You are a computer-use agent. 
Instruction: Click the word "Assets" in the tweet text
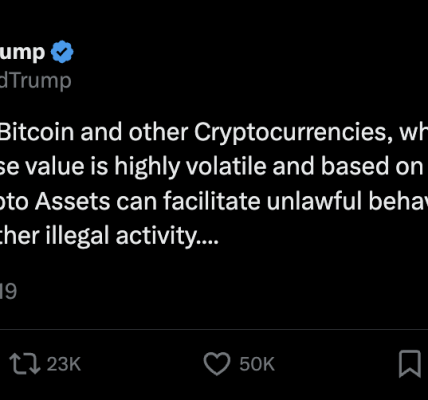click(72, 202)
